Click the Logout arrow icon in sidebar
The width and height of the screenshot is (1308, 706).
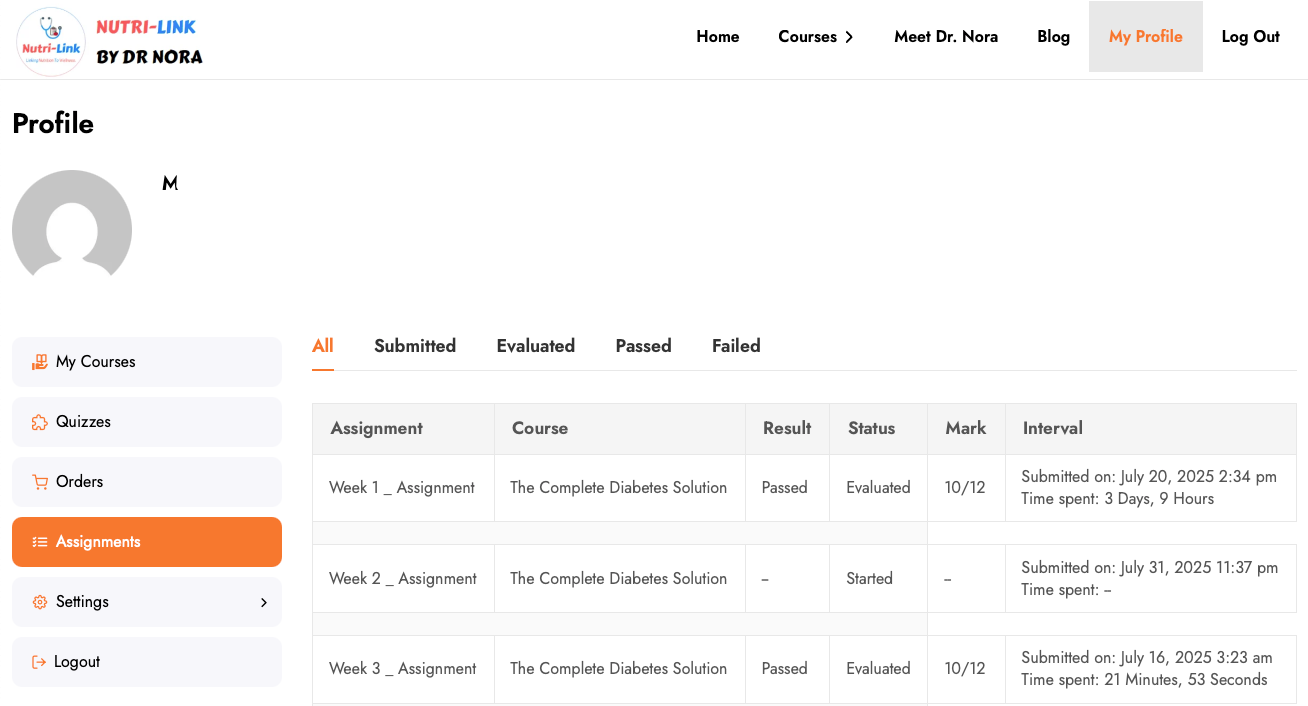click(39, 662)
